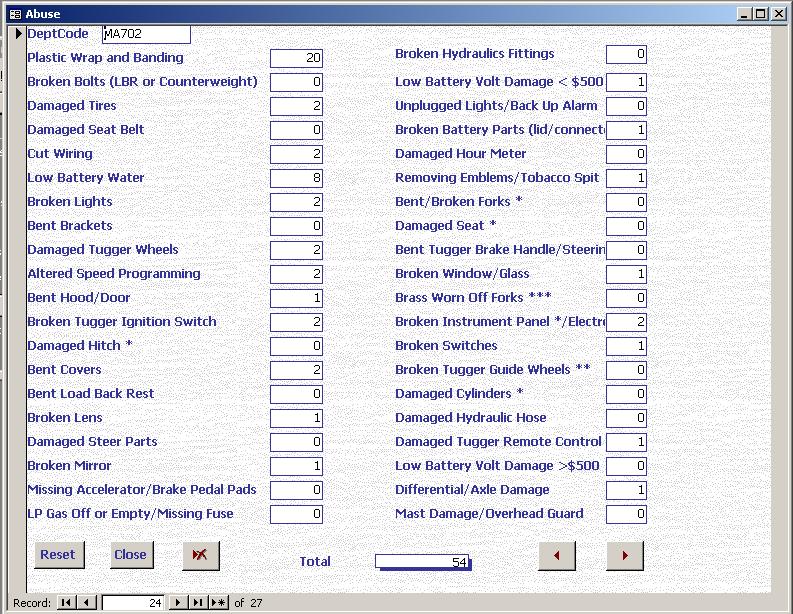Viewport: 793px width, 614px height.
Task: Edit the Broken Mirror count
Action: (296, 466)
